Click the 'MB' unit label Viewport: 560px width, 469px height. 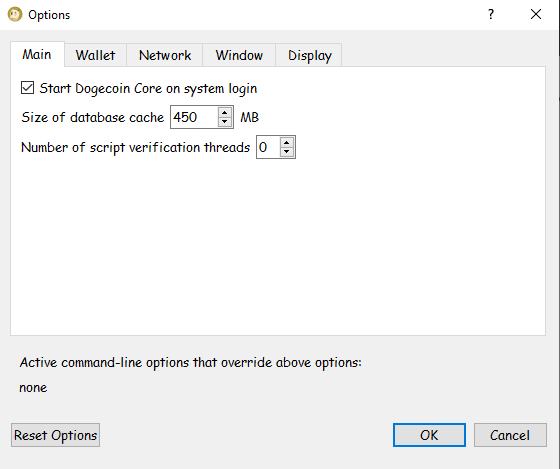(249, 117)
